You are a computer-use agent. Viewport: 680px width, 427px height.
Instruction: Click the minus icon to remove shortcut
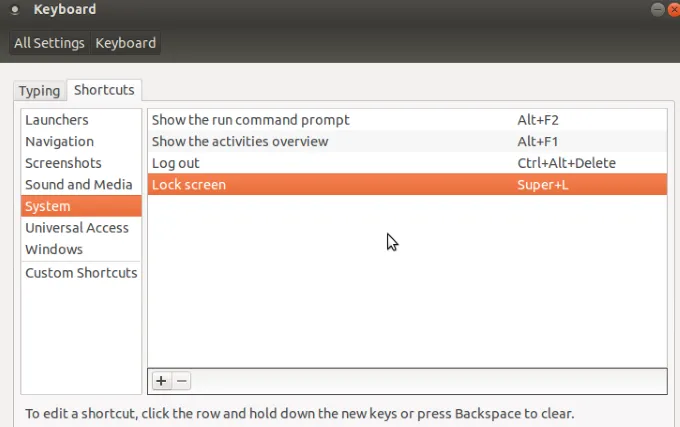[181, 381]
